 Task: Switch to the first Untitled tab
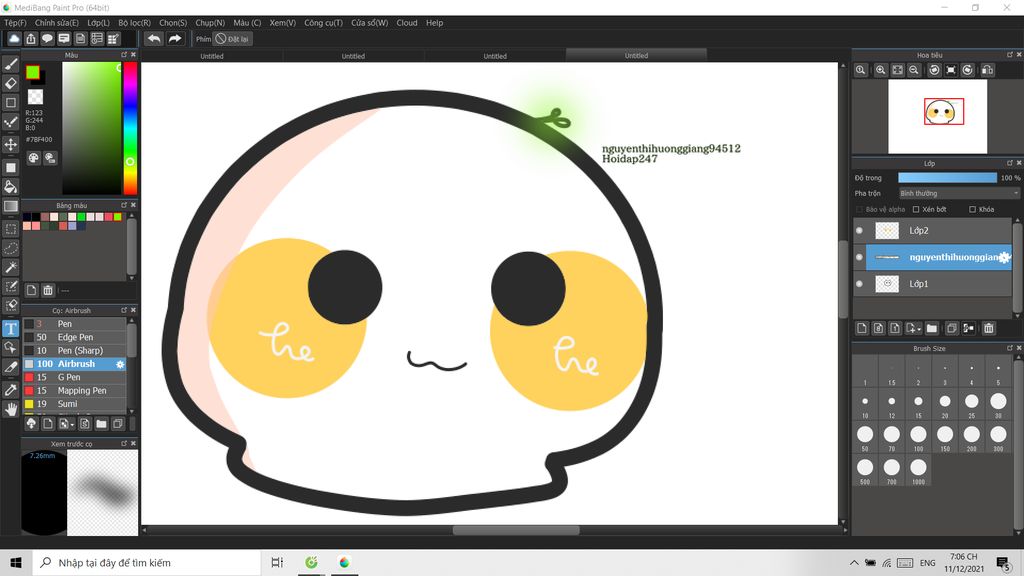[212, 56]
